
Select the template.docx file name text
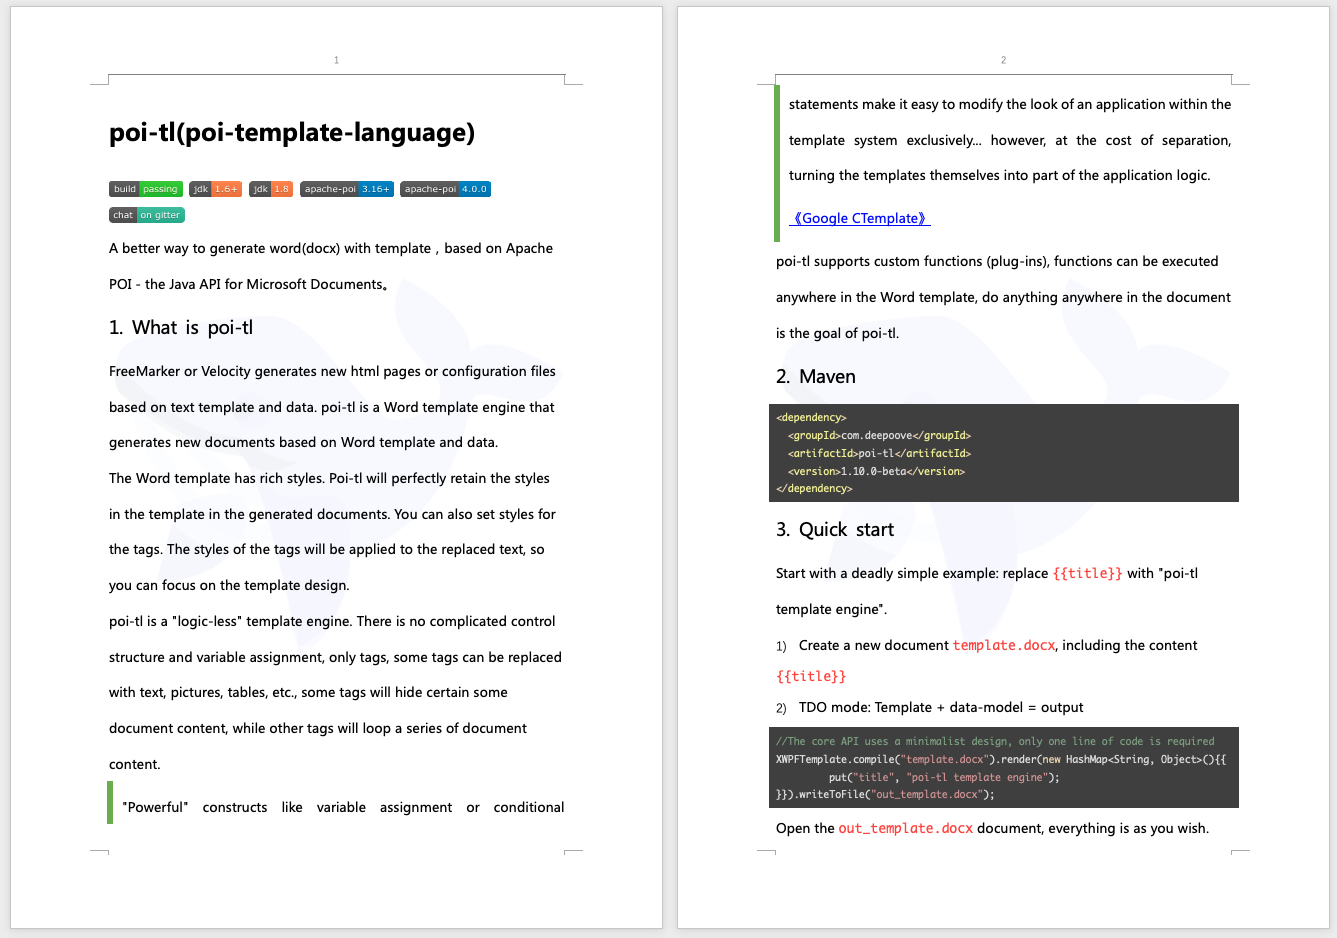1004,645
